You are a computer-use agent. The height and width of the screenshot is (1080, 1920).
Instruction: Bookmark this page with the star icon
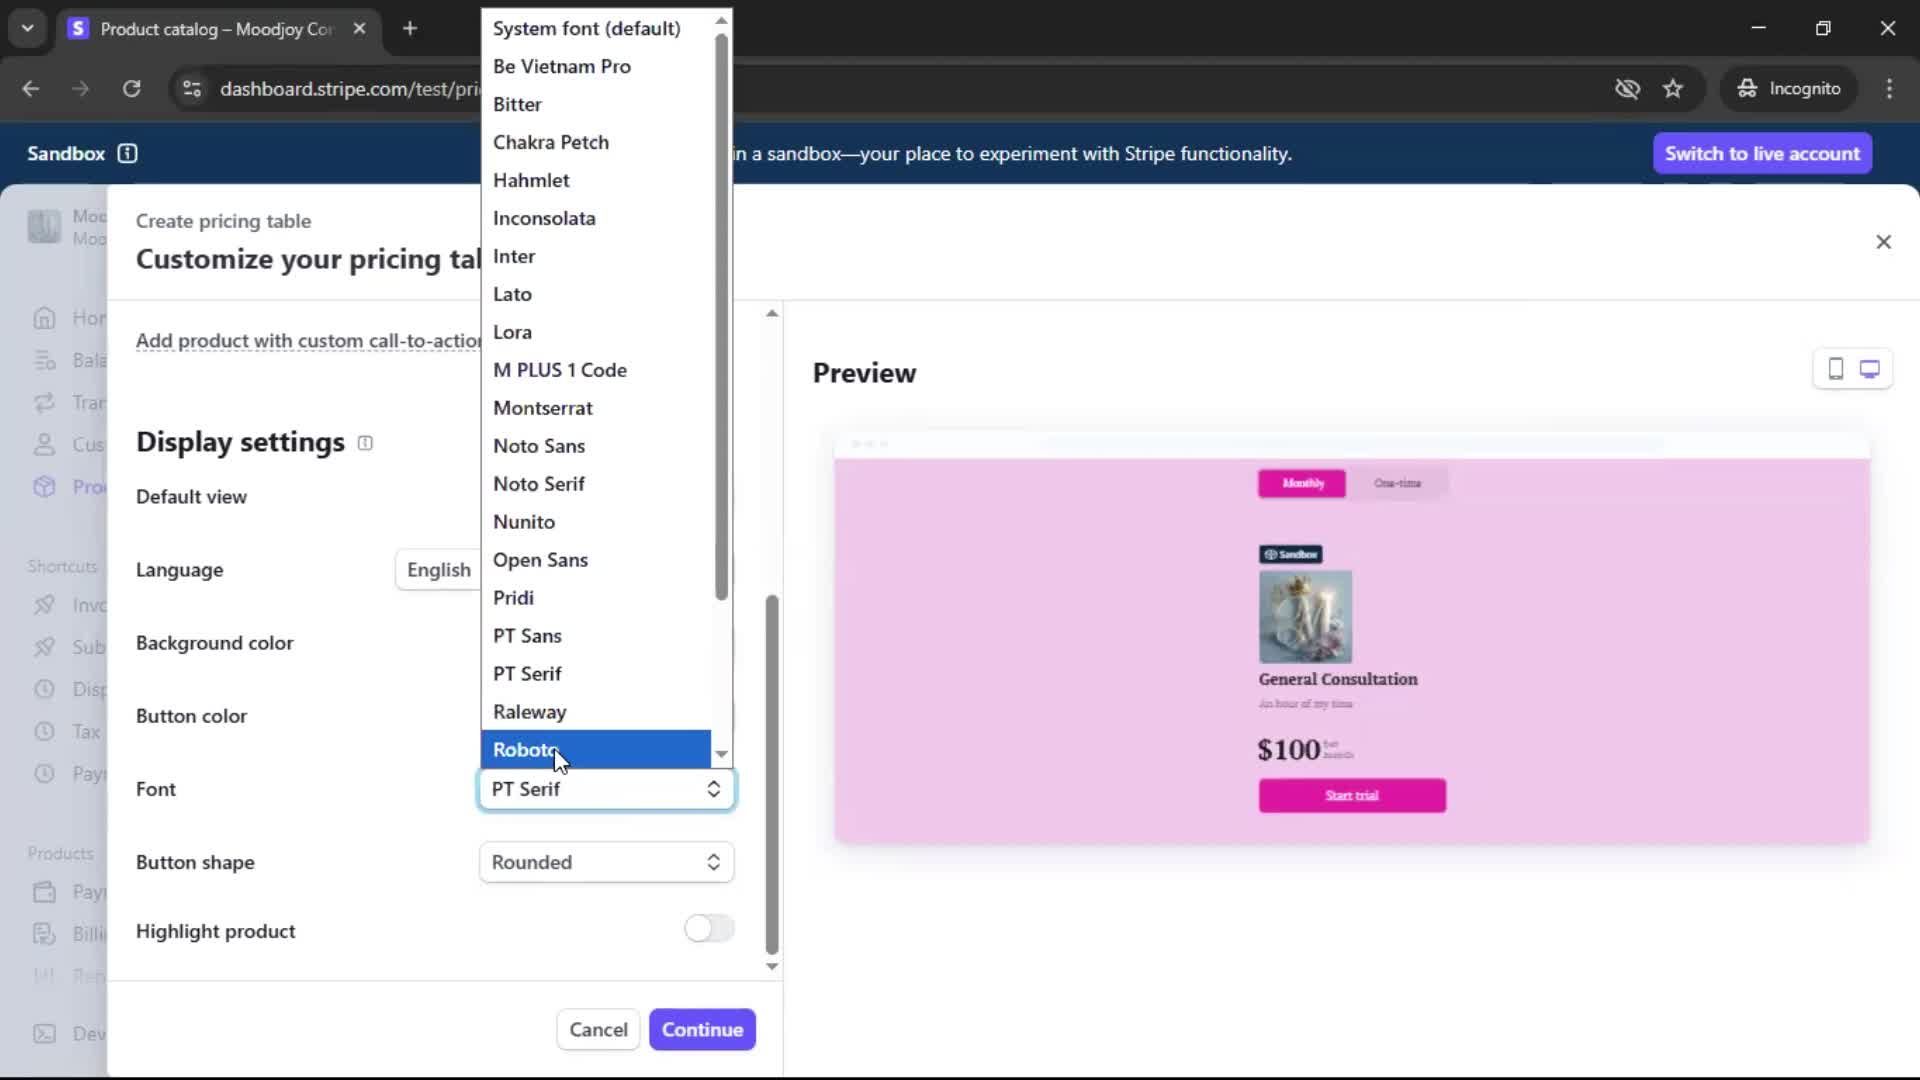pos(1673,89)
